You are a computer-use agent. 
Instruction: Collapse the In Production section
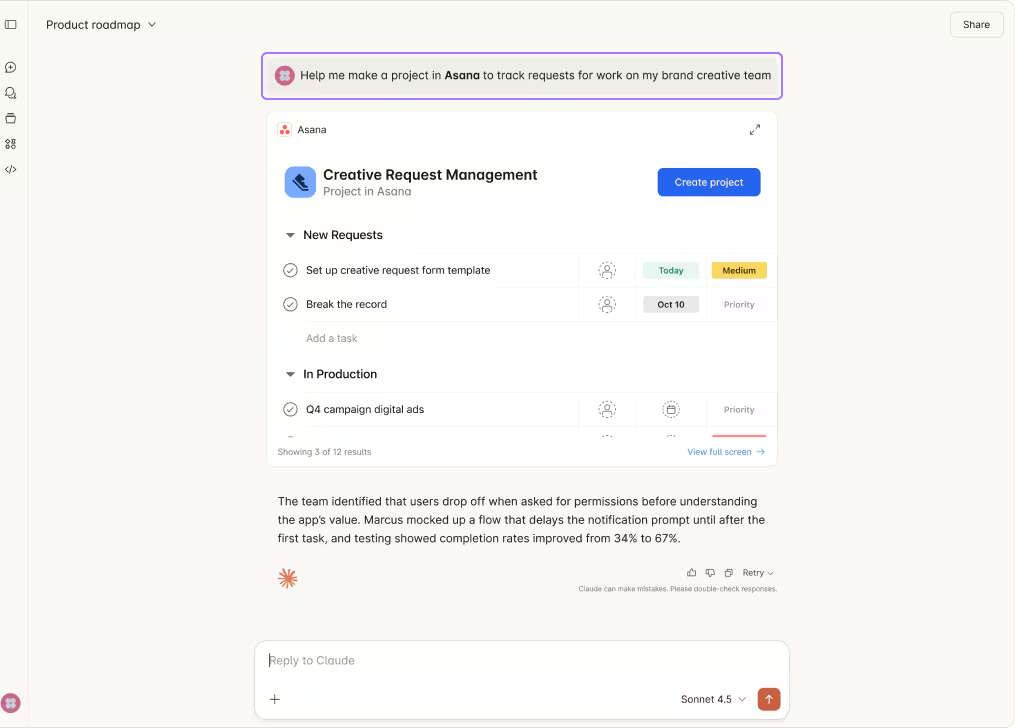[289, 374]
